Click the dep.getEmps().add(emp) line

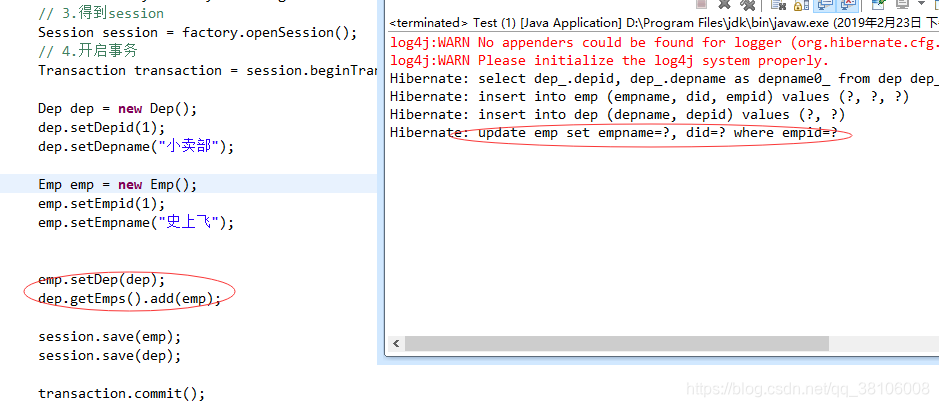point(129,298)
